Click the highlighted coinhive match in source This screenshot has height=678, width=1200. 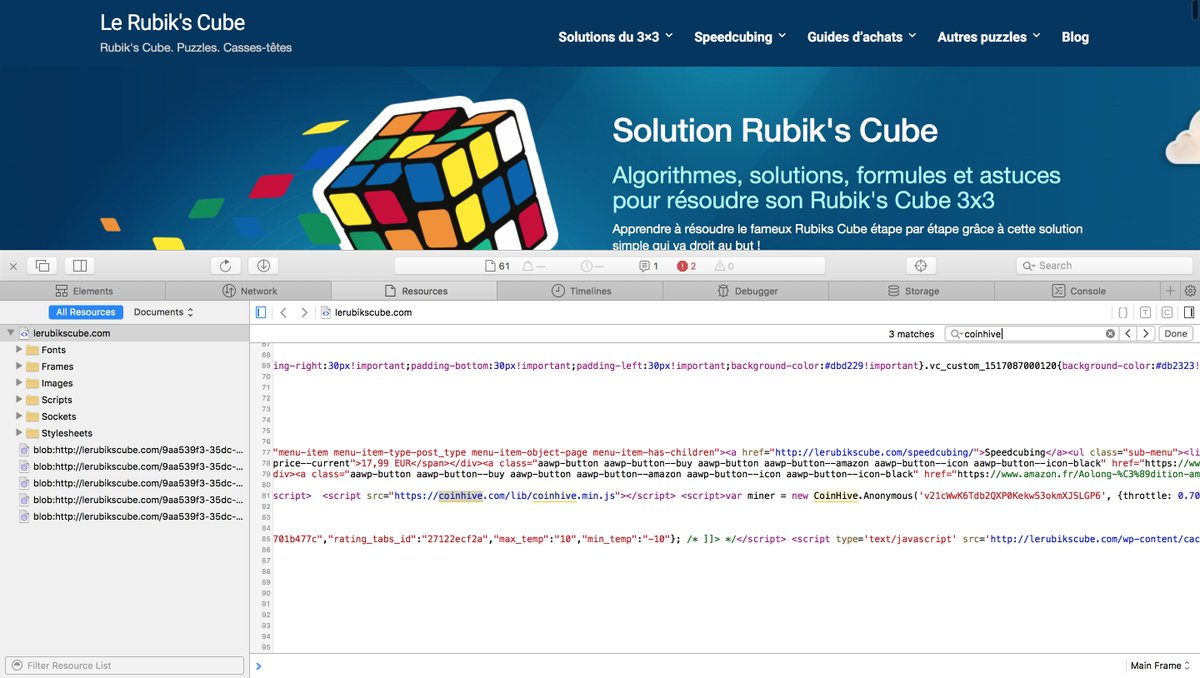point(460,494)
